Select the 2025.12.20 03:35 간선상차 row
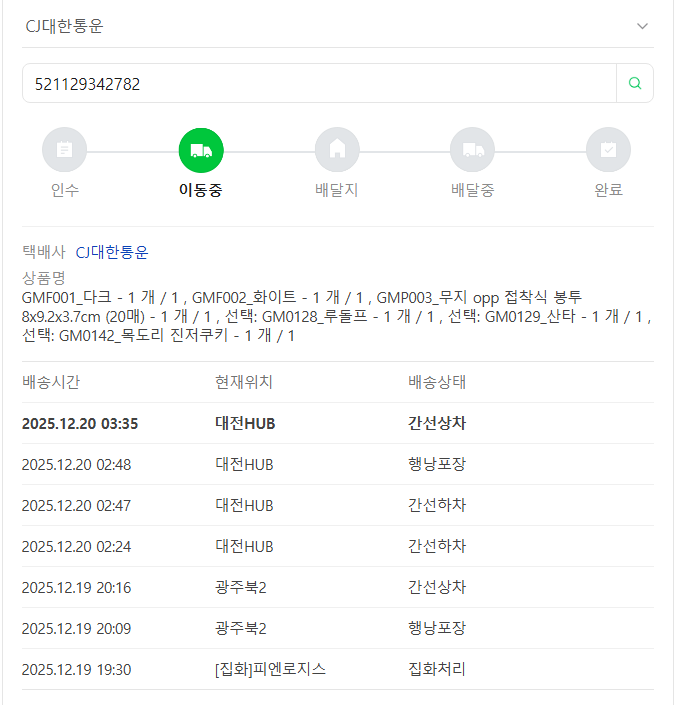The height and width of the screenshot is (705, 676). coord(337,423)
